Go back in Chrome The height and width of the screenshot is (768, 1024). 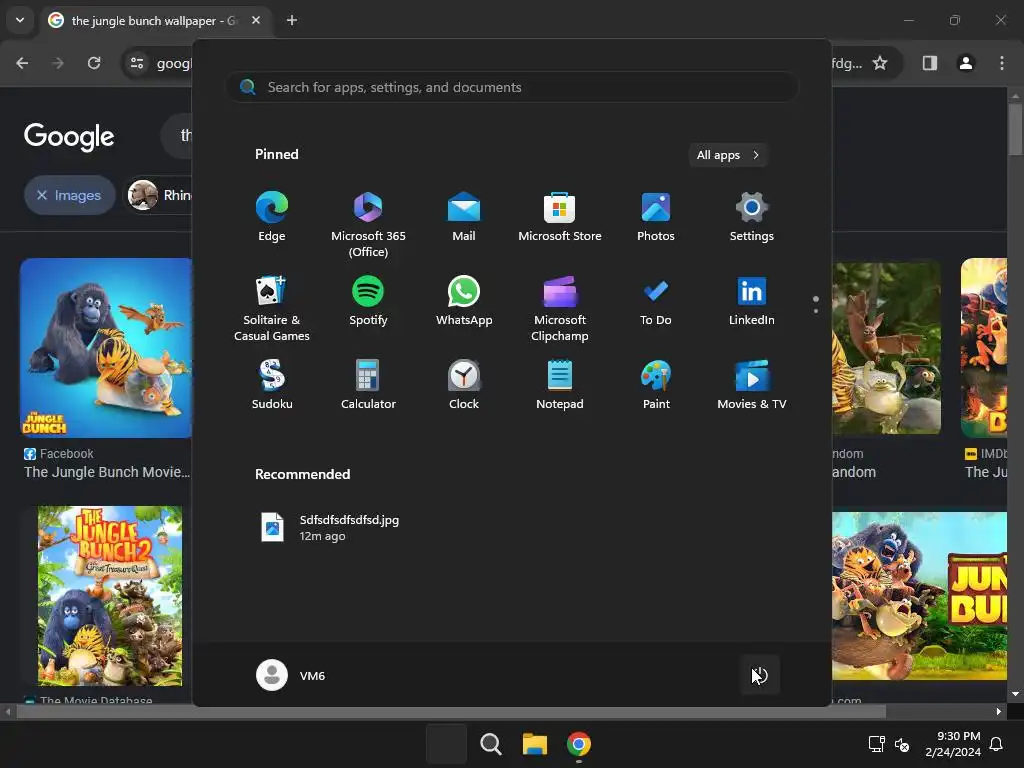(x=22, y=63)
